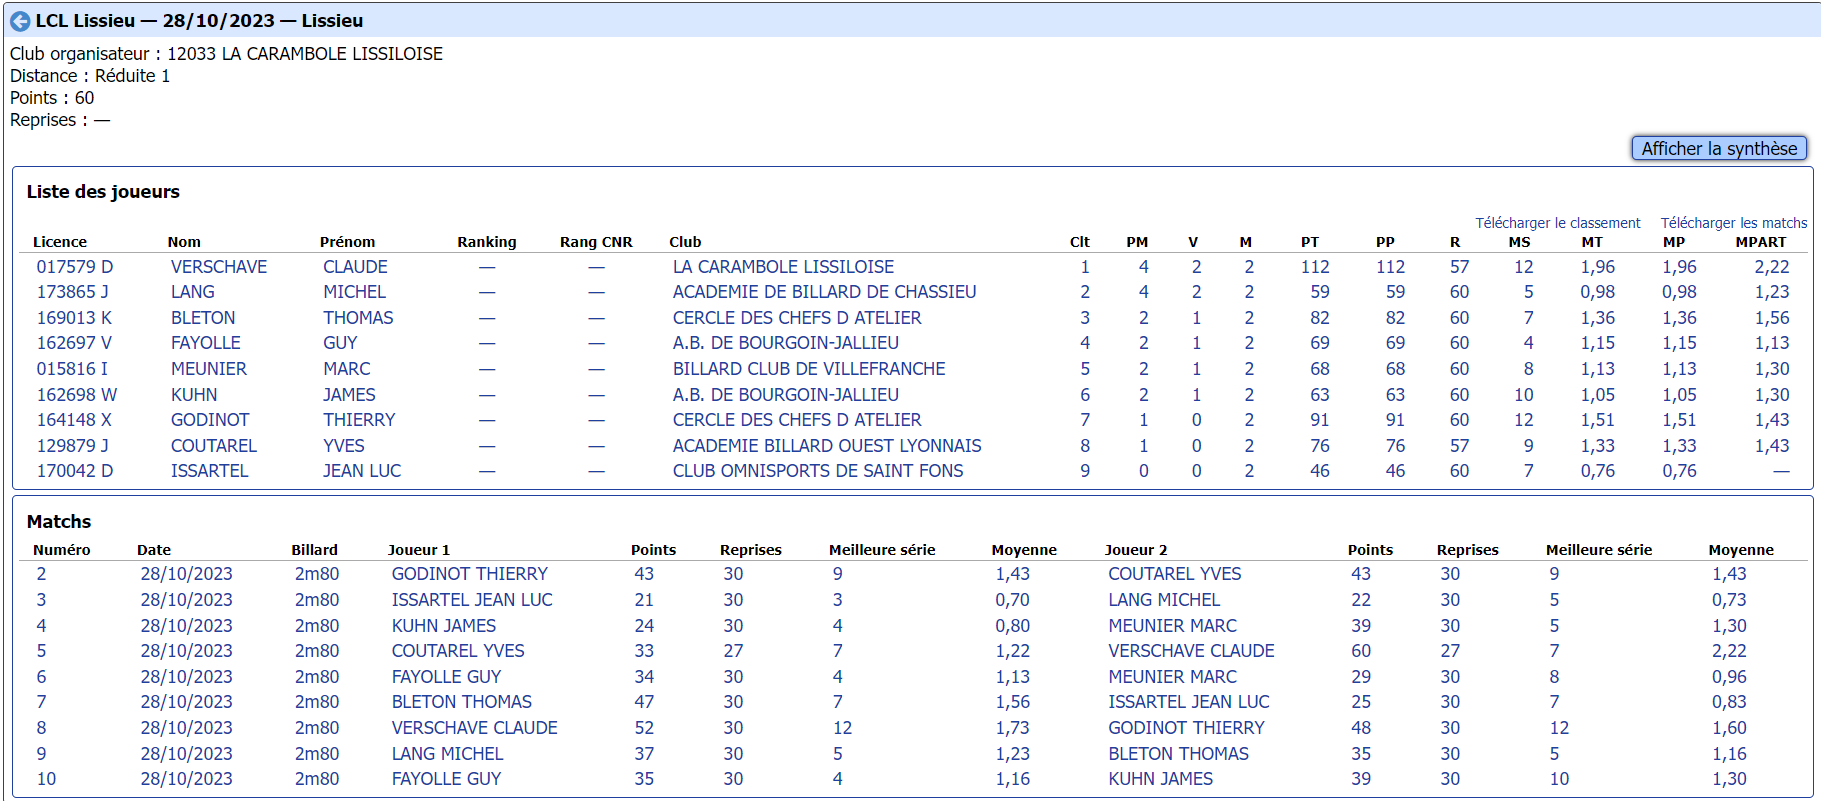Open match number 3

tap(41, 600)
